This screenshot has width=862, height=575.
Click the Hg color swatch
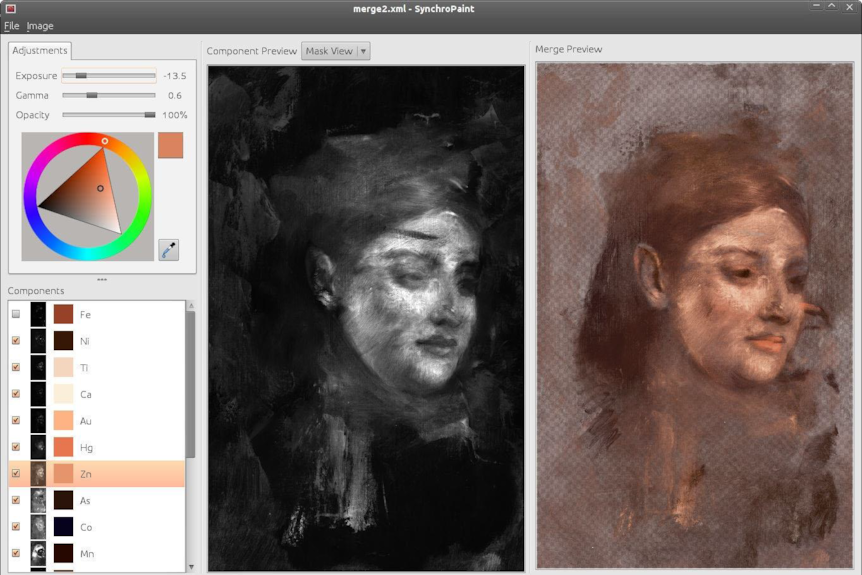[63, 447]
